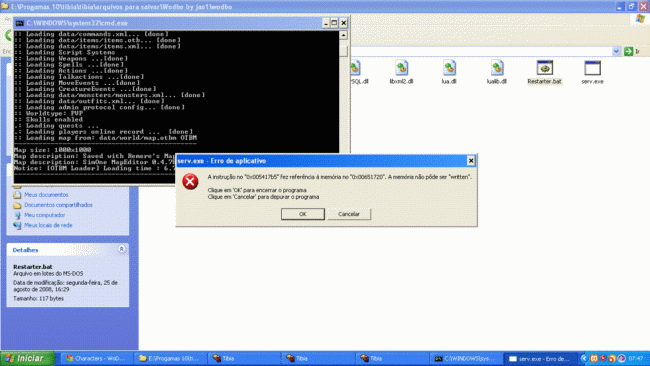The image size is (650, 366).
Task: Click the Meus documentos folder icon
Action: pos(17,195)
